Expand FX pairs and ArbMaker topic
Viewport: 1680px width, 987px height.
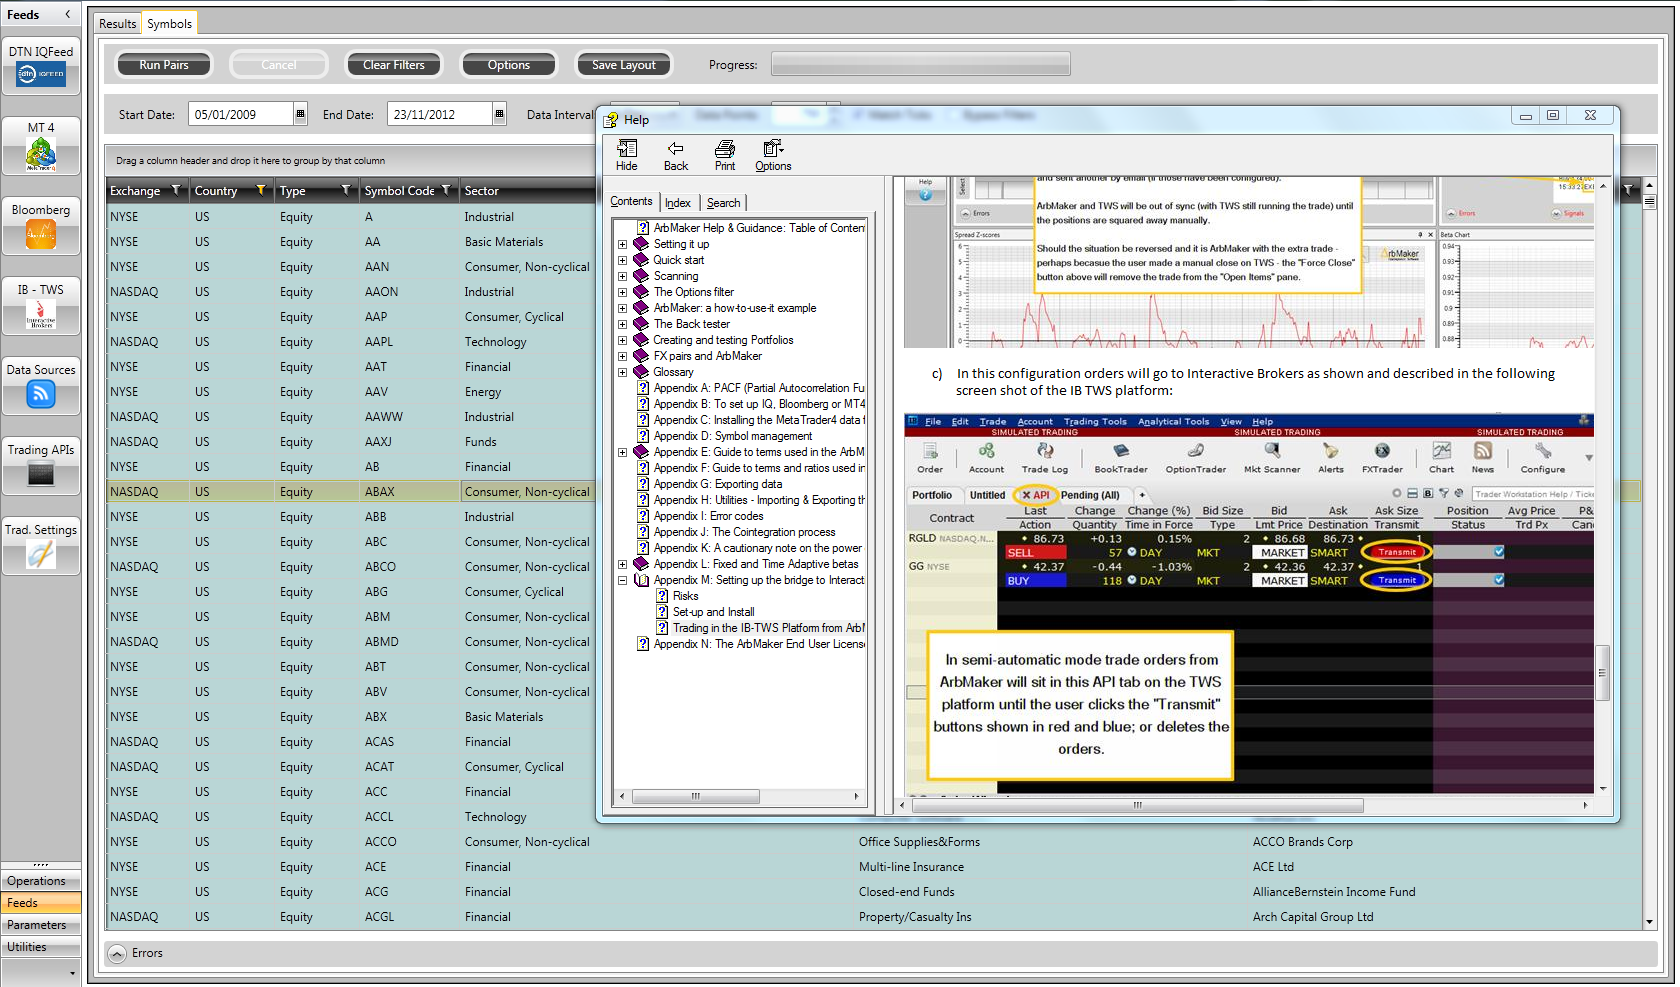pyautogui.click(x=622, y=356)
